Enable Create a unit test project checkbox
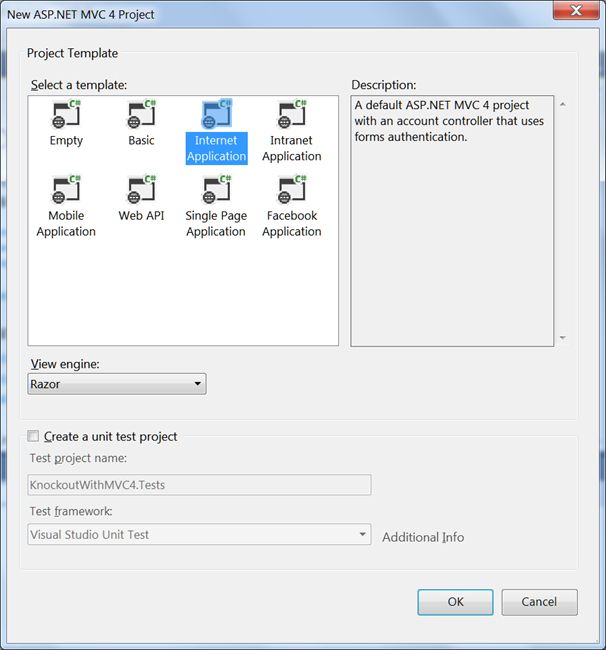The image size is (606, 650). pyautogui.click(x=33, y=436)
